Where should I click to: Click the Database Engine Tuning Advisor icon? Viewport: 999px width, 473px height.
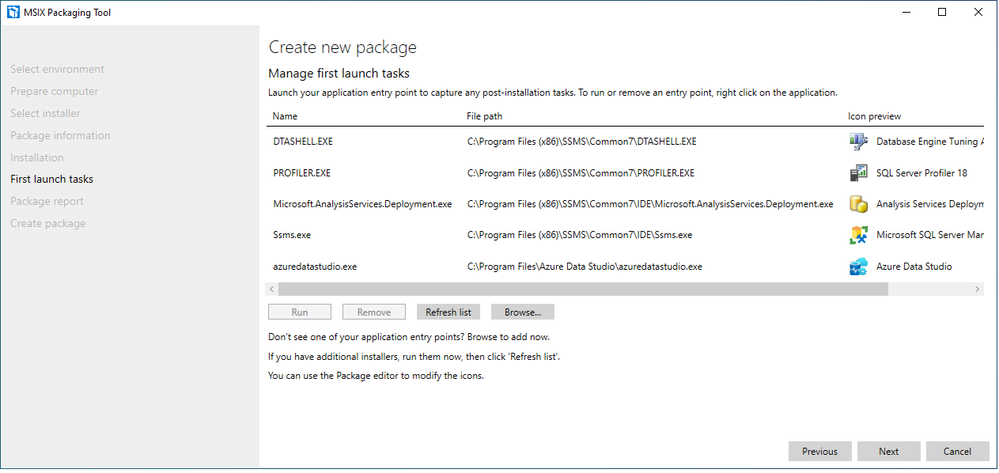858,142
